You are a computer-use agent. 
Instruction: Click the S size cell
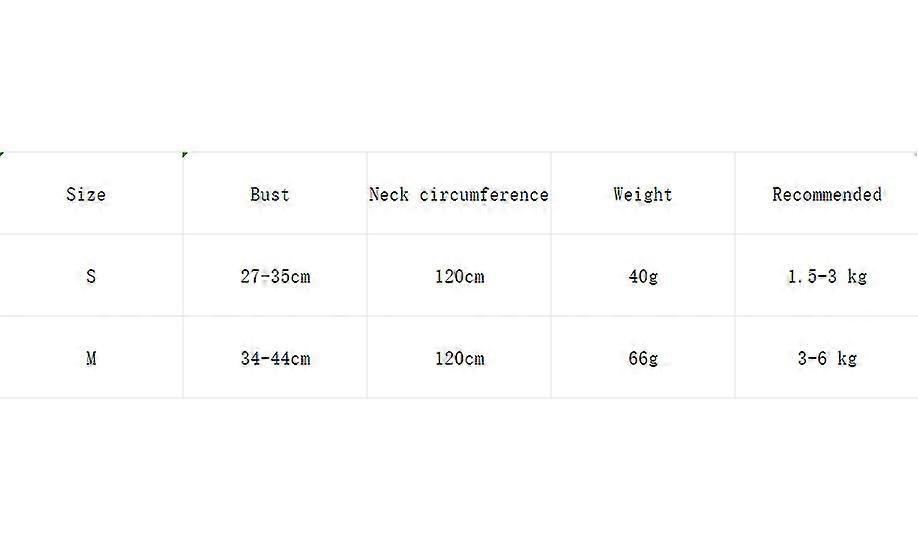[91, 276]
